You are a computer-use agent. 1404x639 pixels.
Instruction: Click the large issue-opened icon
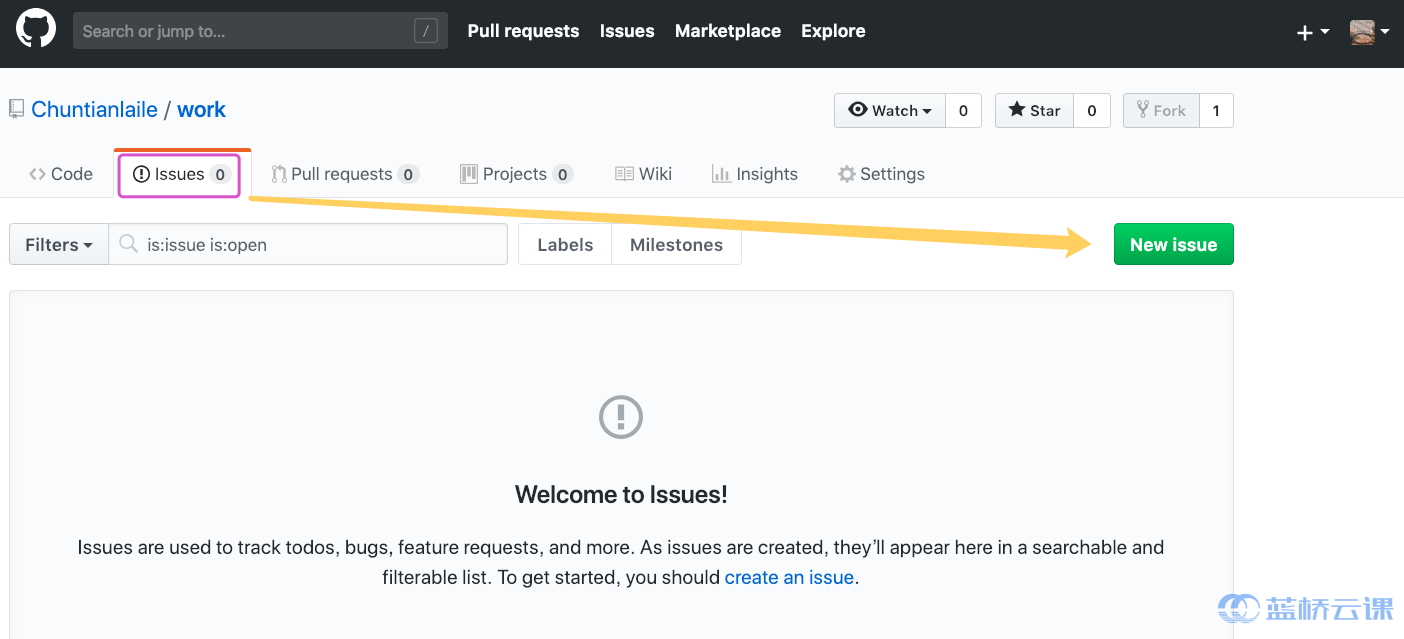tap(621, 417)
